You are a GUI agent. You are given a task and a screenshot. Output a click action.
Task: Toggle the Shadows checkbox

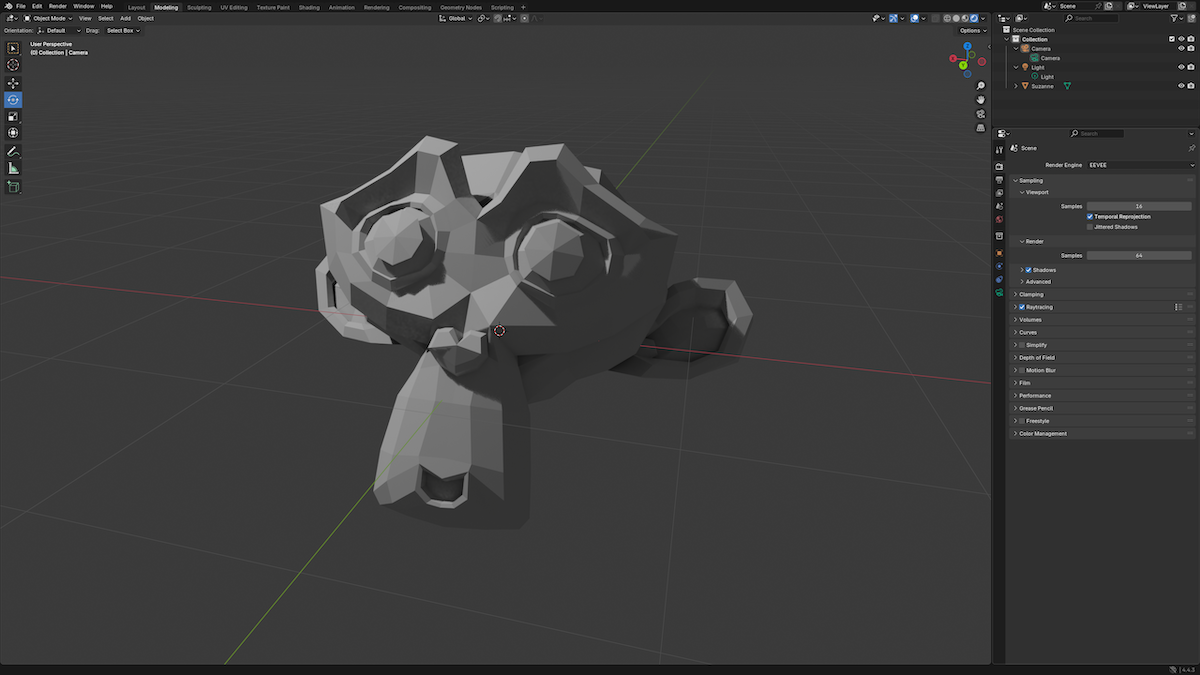pos(1028,270)
